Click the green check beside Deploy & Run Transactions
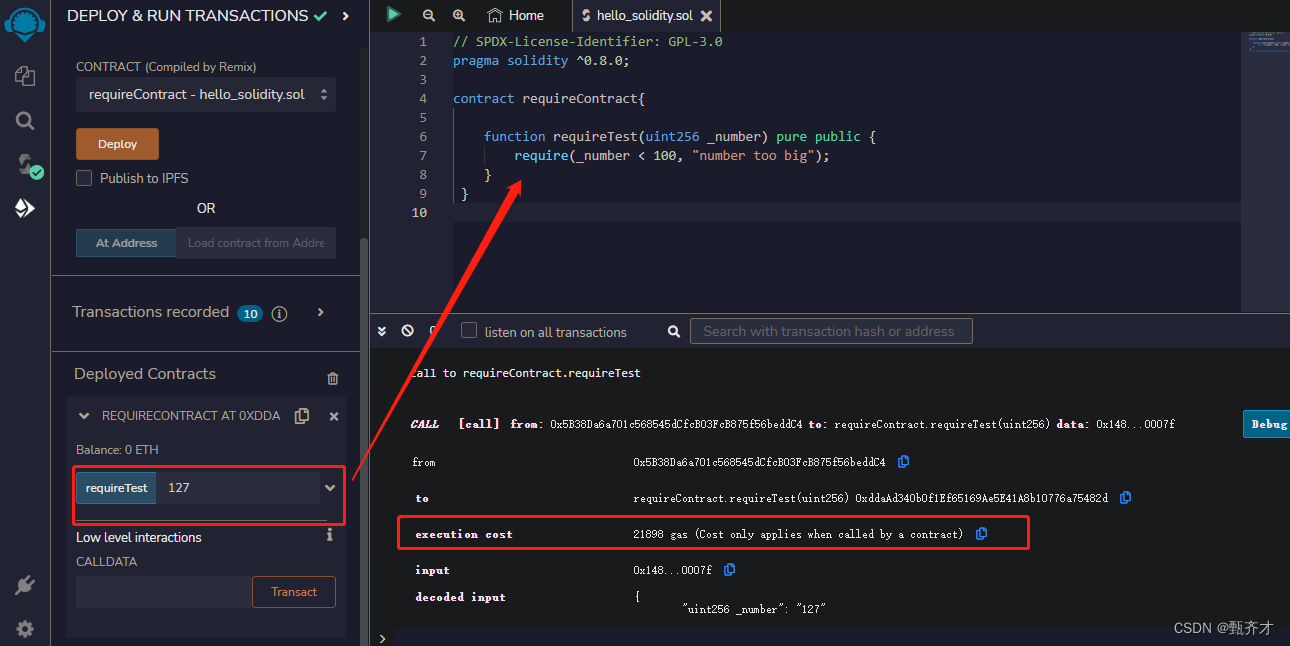This screenshot has height=646, width=1290. tap(320, 16)
